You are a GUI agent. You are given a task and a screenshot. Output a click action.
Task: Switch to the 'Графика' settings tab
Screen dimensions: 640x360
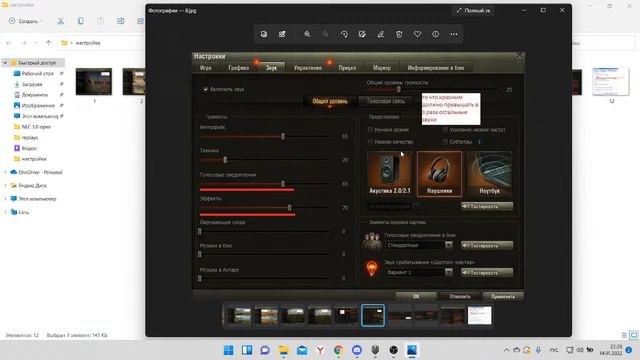238,68
